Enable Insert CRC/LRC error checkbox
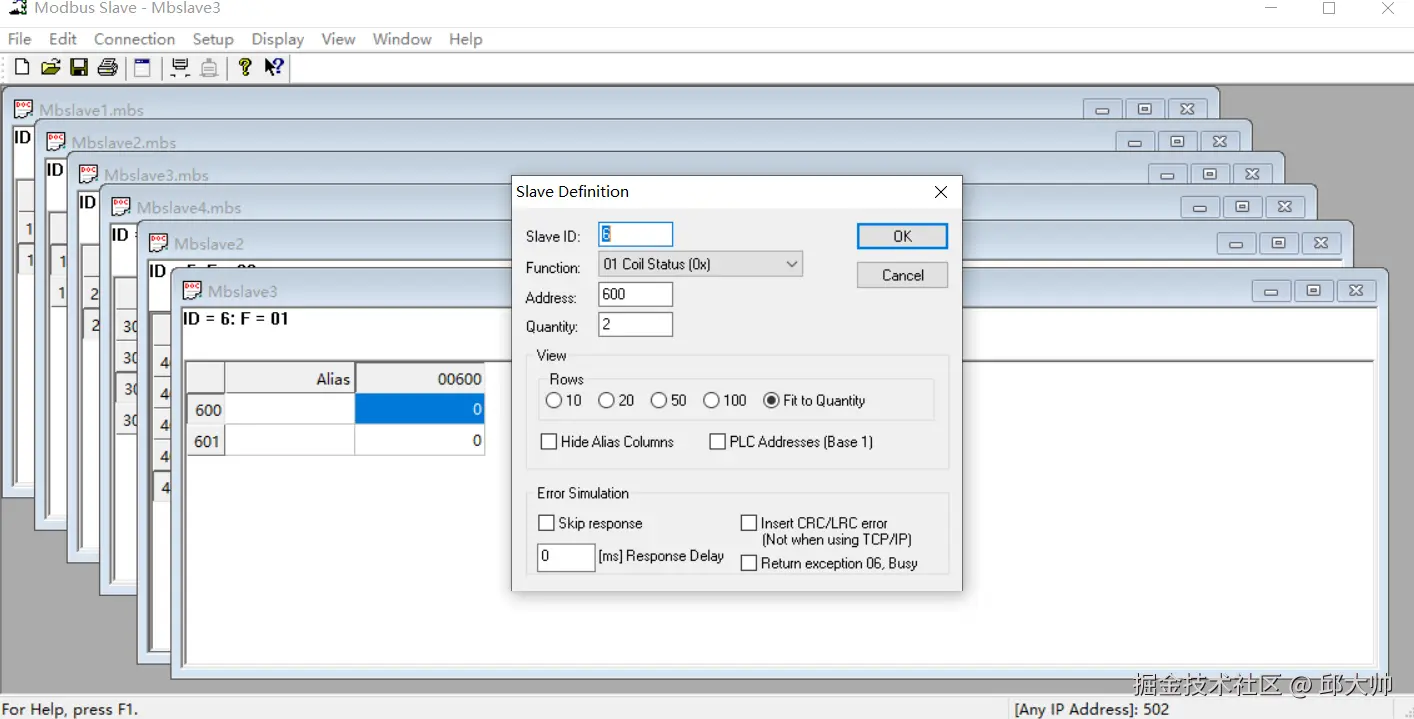The image size is (1414, 719). pos(748,522)
